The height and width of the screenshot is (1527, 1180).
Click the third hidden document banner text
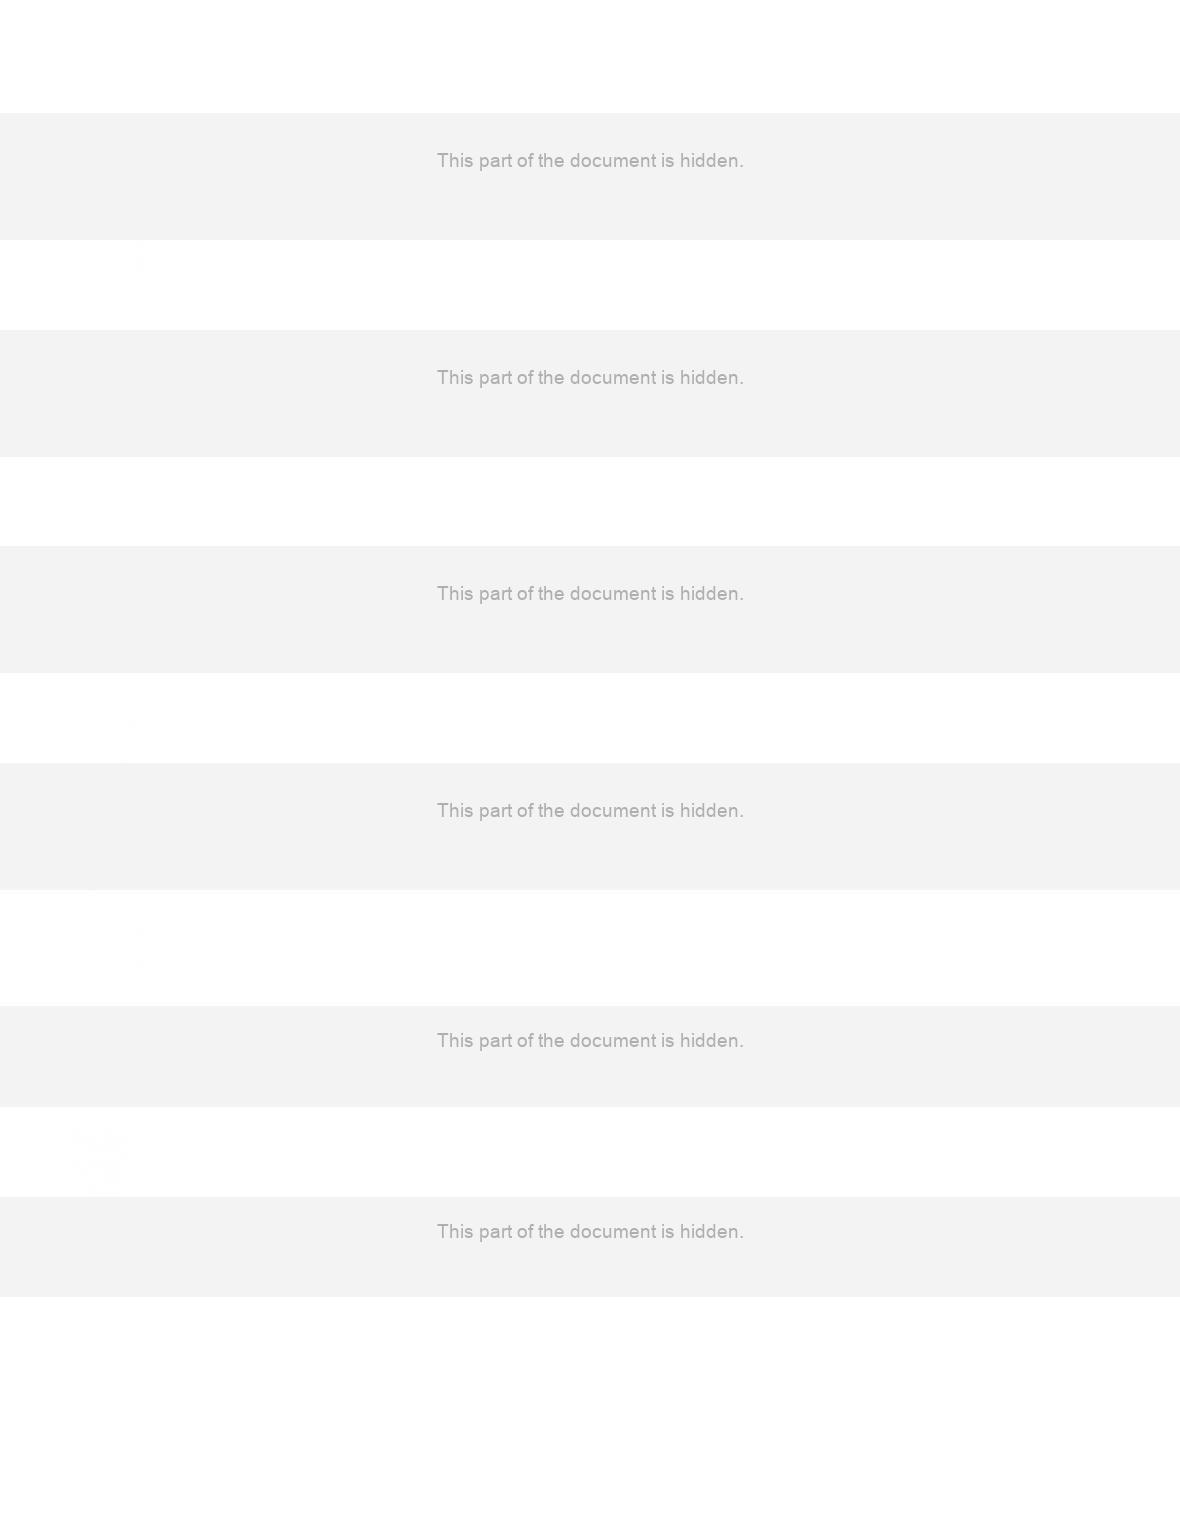[590, 594]
